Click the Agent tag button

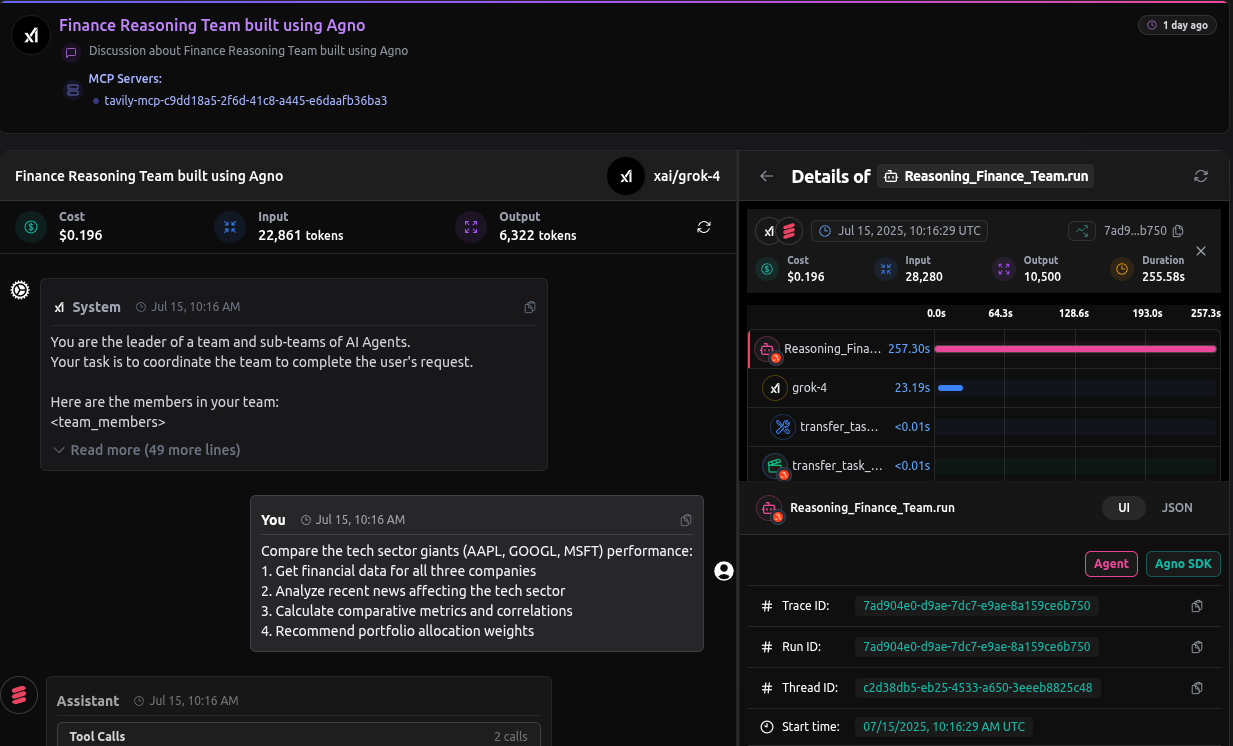1111,564
